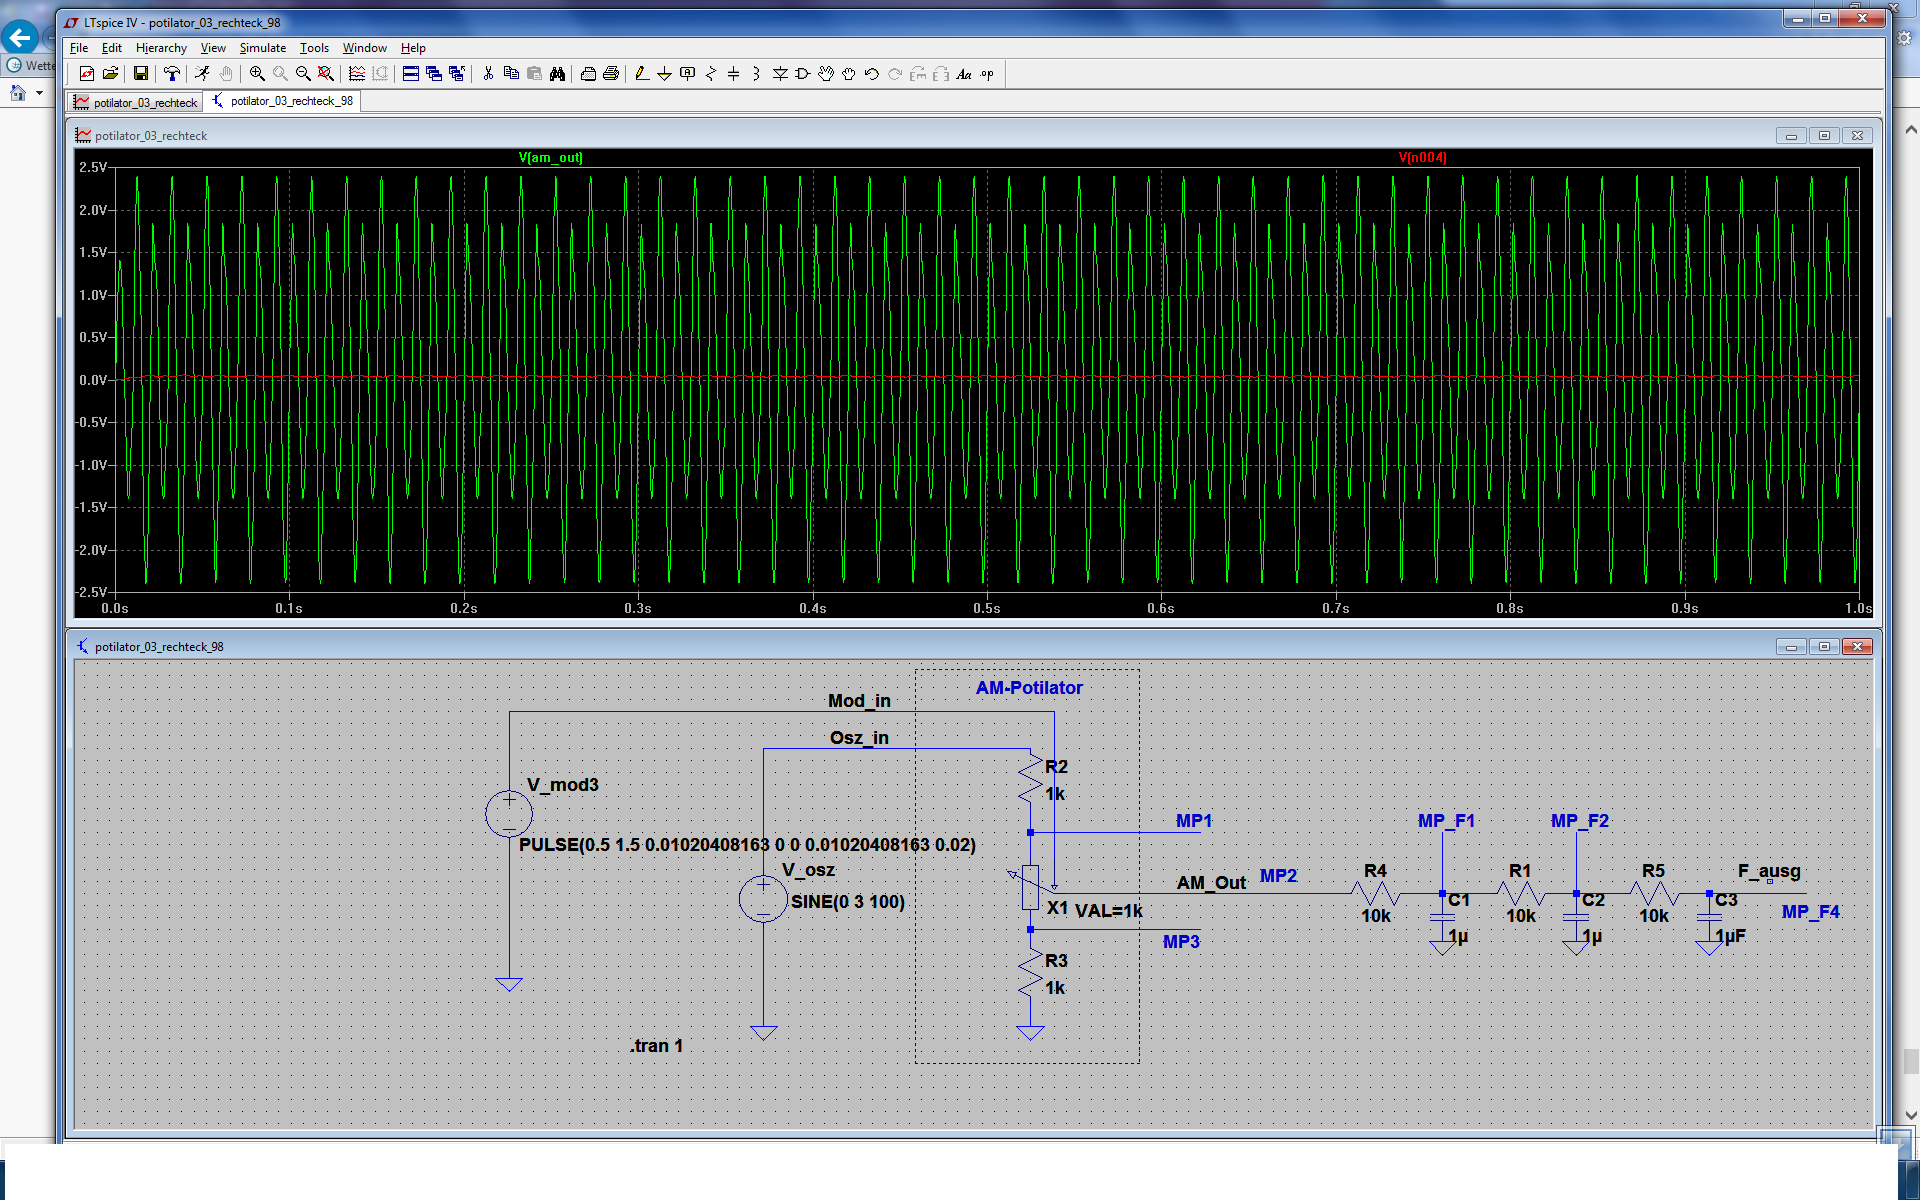Select the Capacitor placement tool
The height and width of the screenshot is (1200, 1920).
(734, 74)
